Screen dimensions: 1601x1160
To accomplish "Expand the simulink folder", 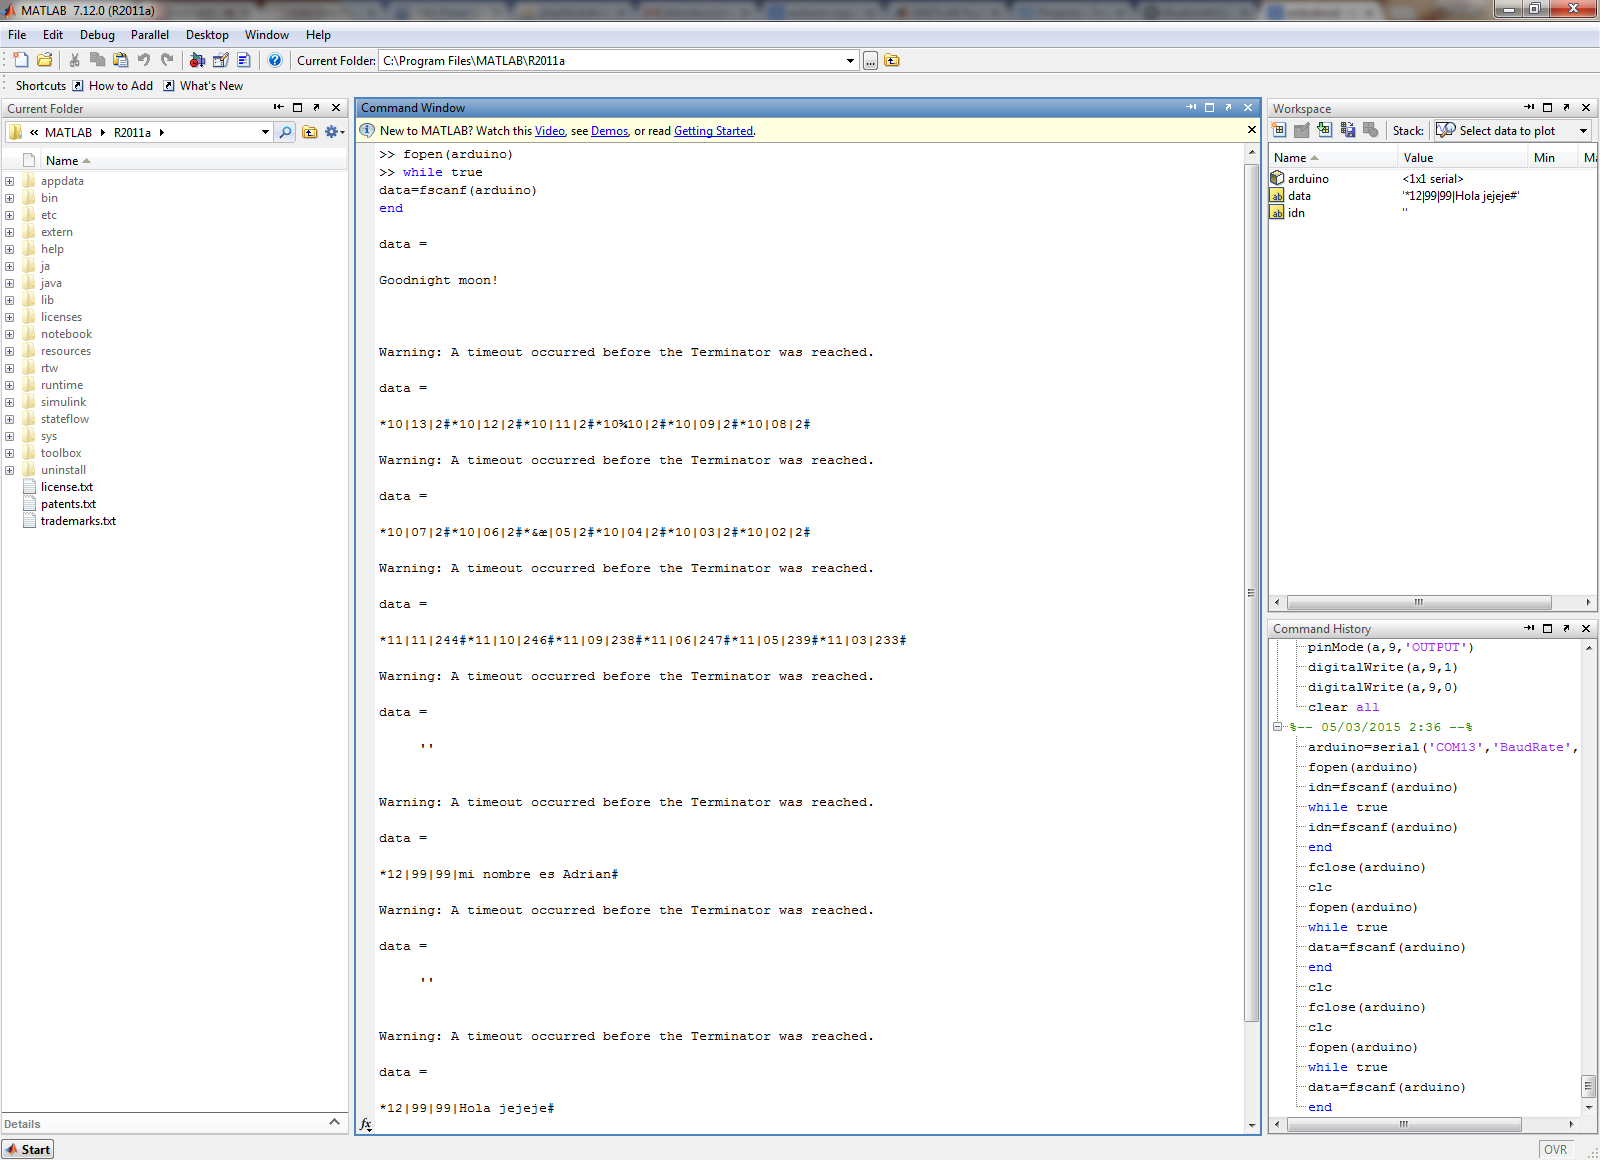I will (9, 402).
